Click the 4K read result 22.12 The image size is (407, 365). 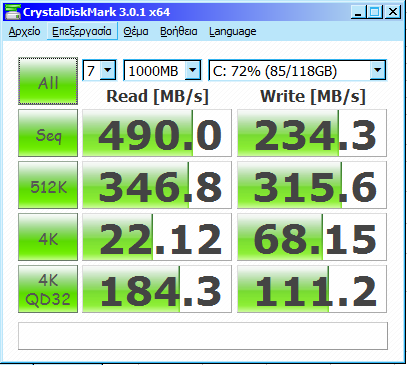(157, 237)
